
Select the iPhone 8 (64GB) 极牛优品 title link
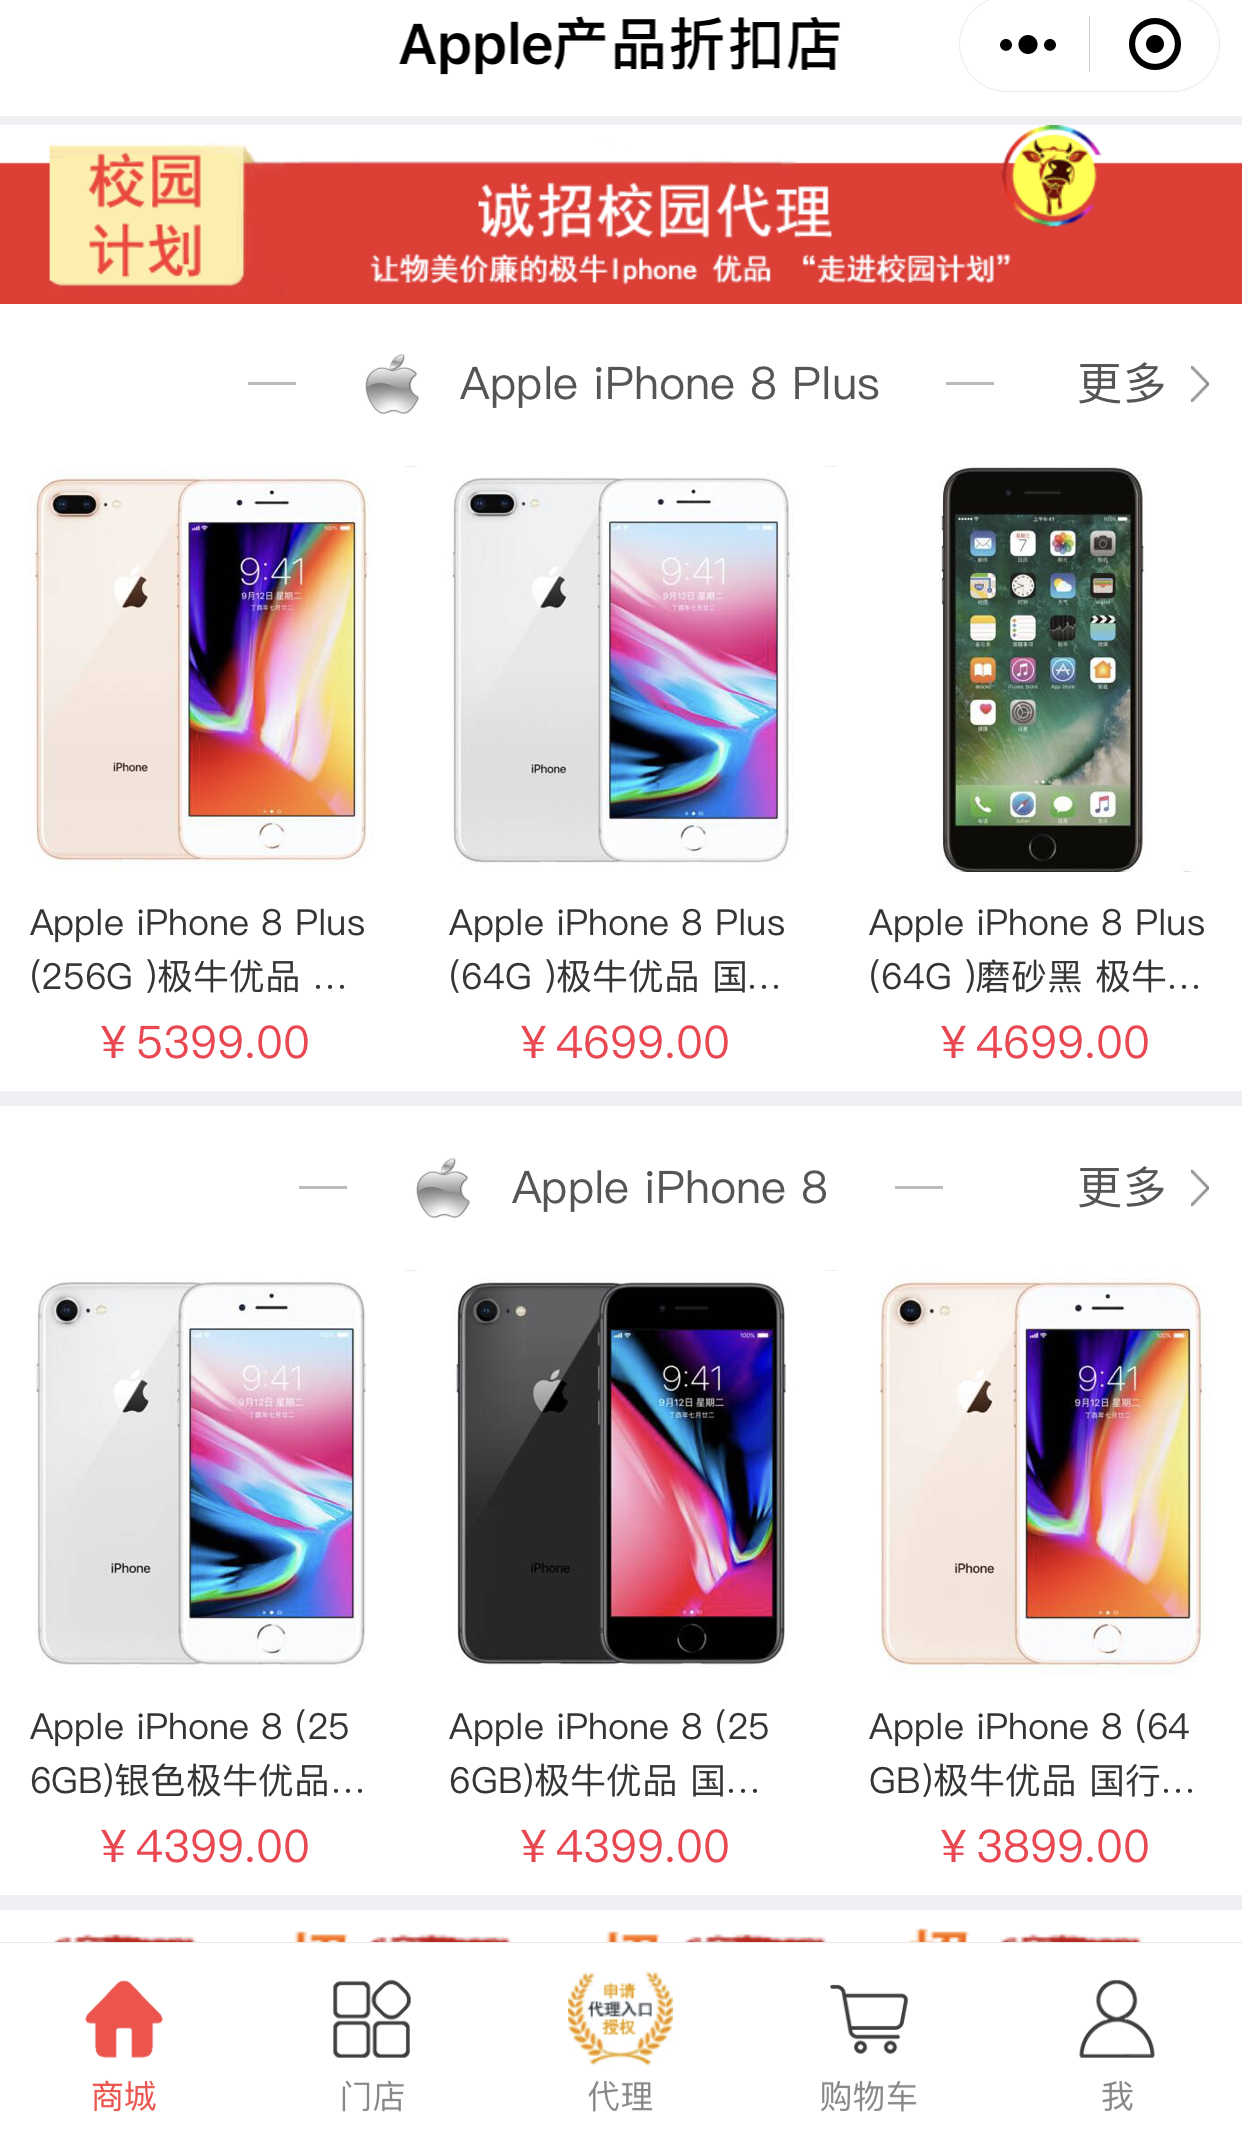pos(1033,1753)
